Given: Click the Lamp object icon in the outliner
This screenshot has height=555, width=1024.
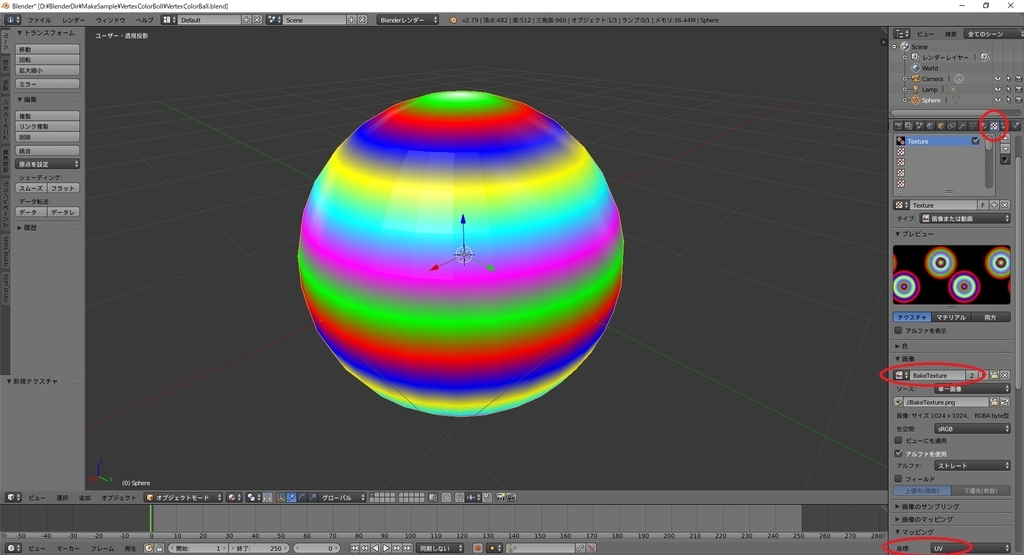Looking at the screenshot, I should tap(916, 89).
